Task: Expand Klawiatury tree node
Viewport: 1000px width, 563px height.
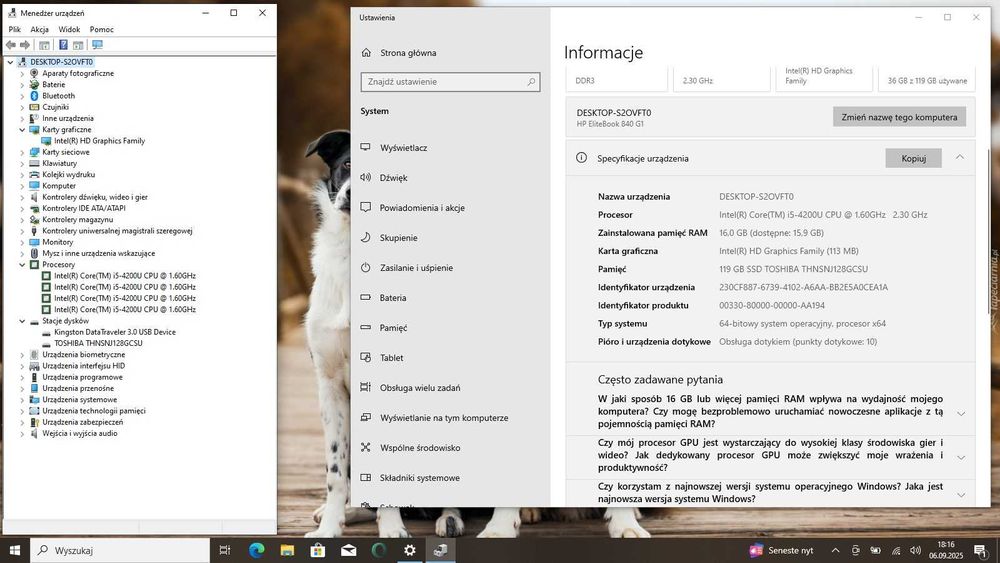Action: (22, 163)
